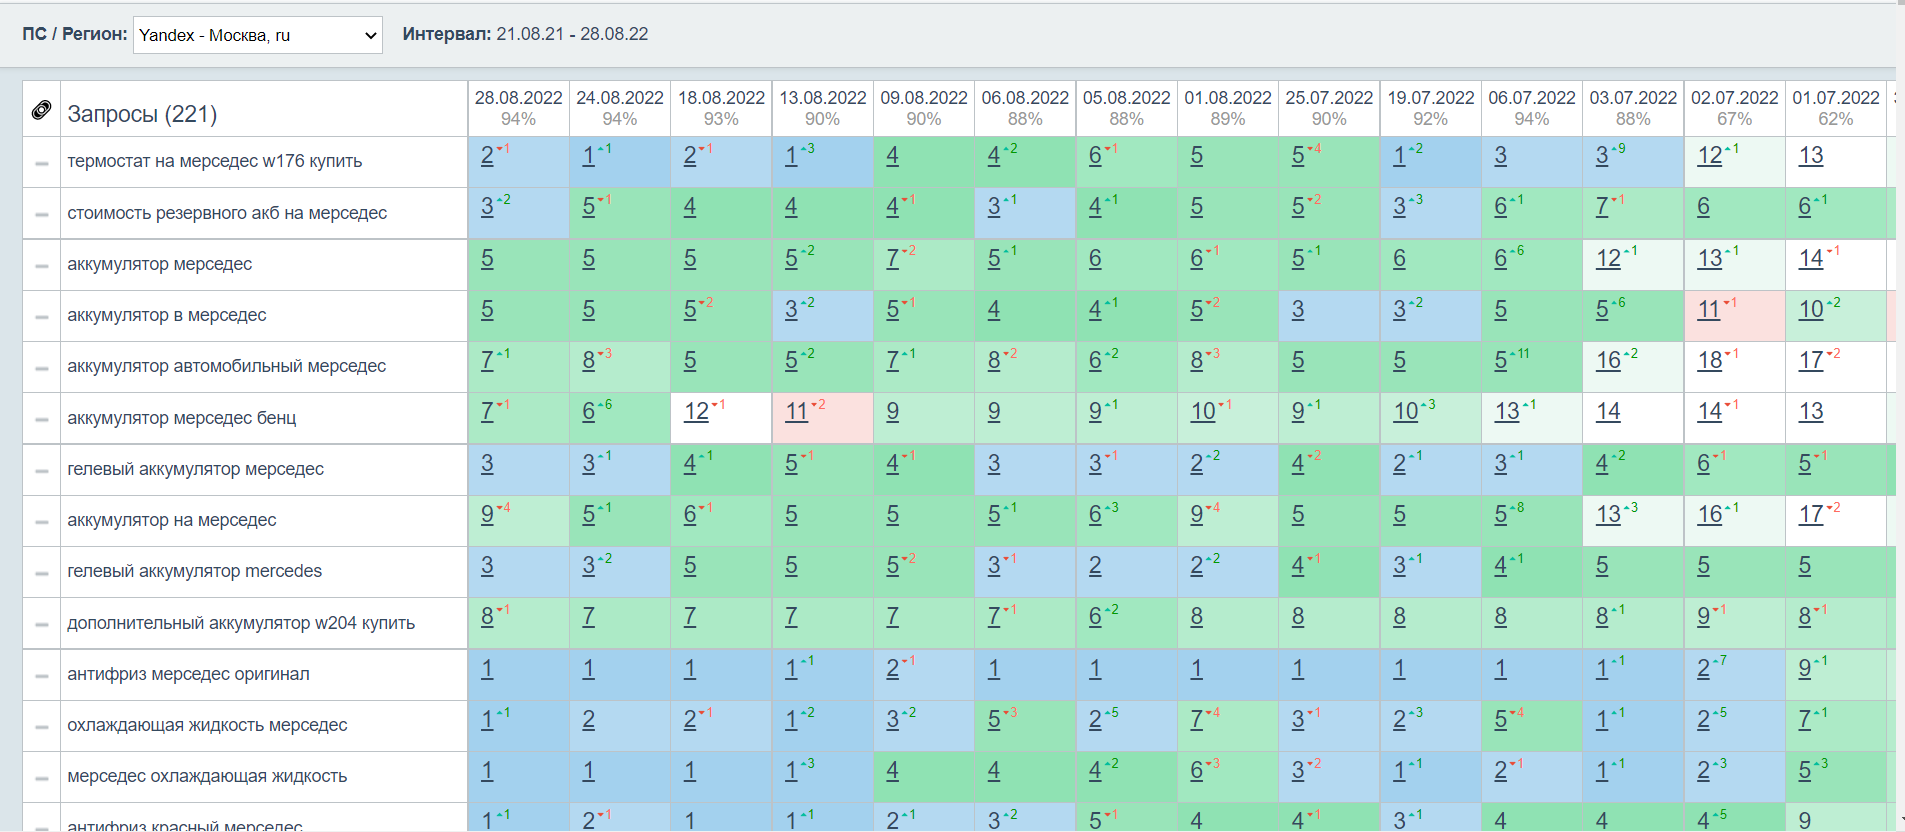Open position 16 for 'аккумулятор автомобильный мерседес' 03.07.2022

pyautogui.click(x=1608, y=361)
